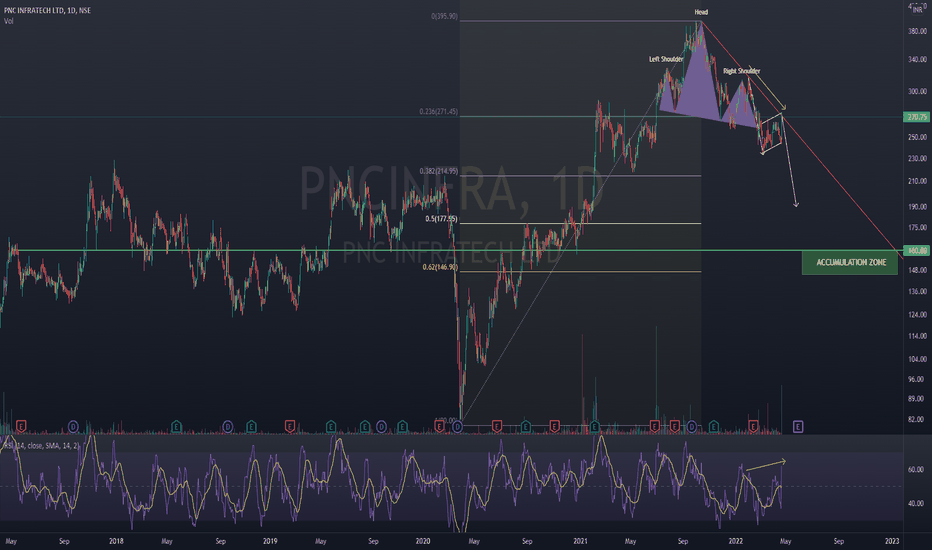Click the 160.00 horizontal line price tag
932x550 pixels.
click(x=917, y=250)
